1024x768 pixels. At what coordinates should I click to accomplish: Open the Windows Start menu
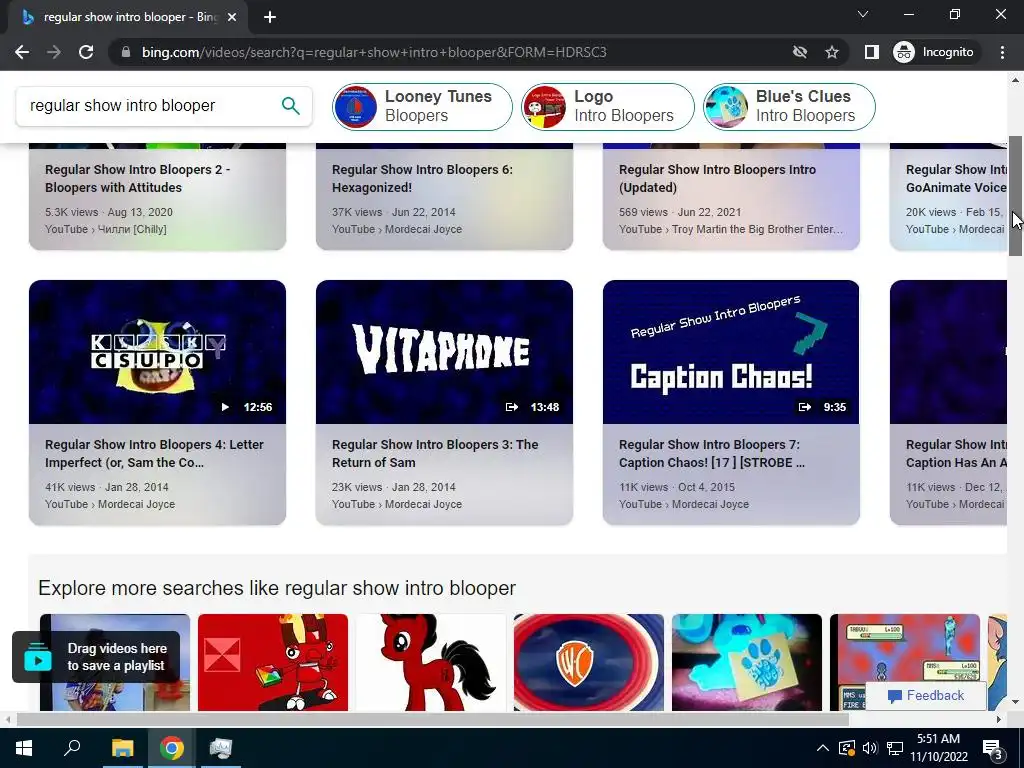click(24, 748)
